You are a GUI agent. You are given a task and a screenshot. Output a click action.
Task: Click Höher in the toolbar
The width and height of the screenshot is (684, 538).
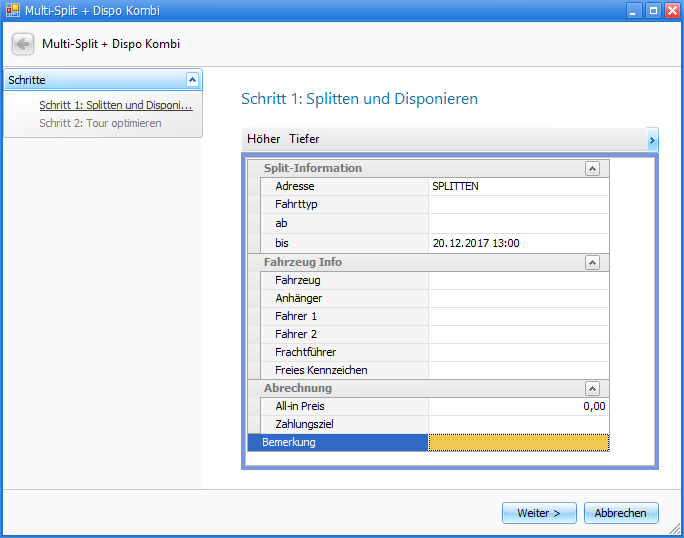[263, 139]
